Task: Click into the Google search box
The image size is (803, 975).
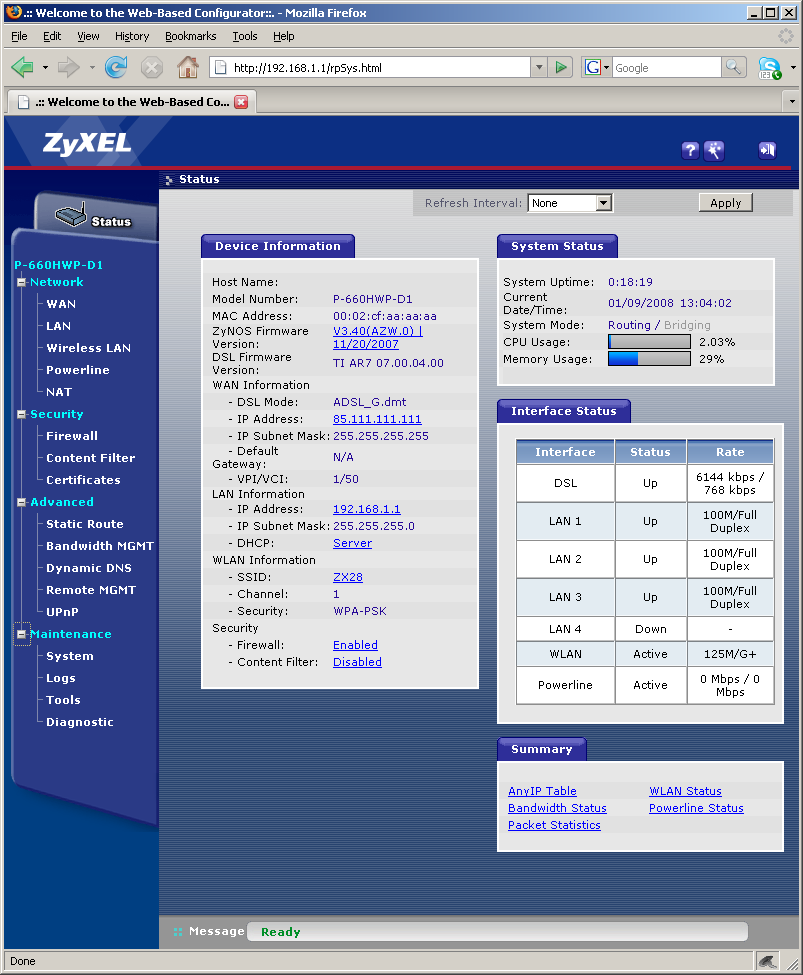Action: tap(666, 67)
